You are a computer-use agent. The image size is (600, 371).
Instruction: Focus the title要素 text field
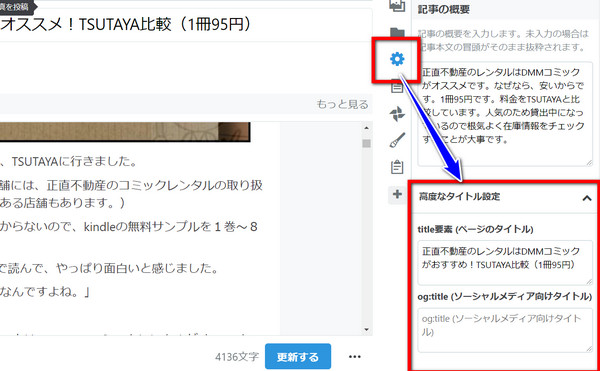505,262
